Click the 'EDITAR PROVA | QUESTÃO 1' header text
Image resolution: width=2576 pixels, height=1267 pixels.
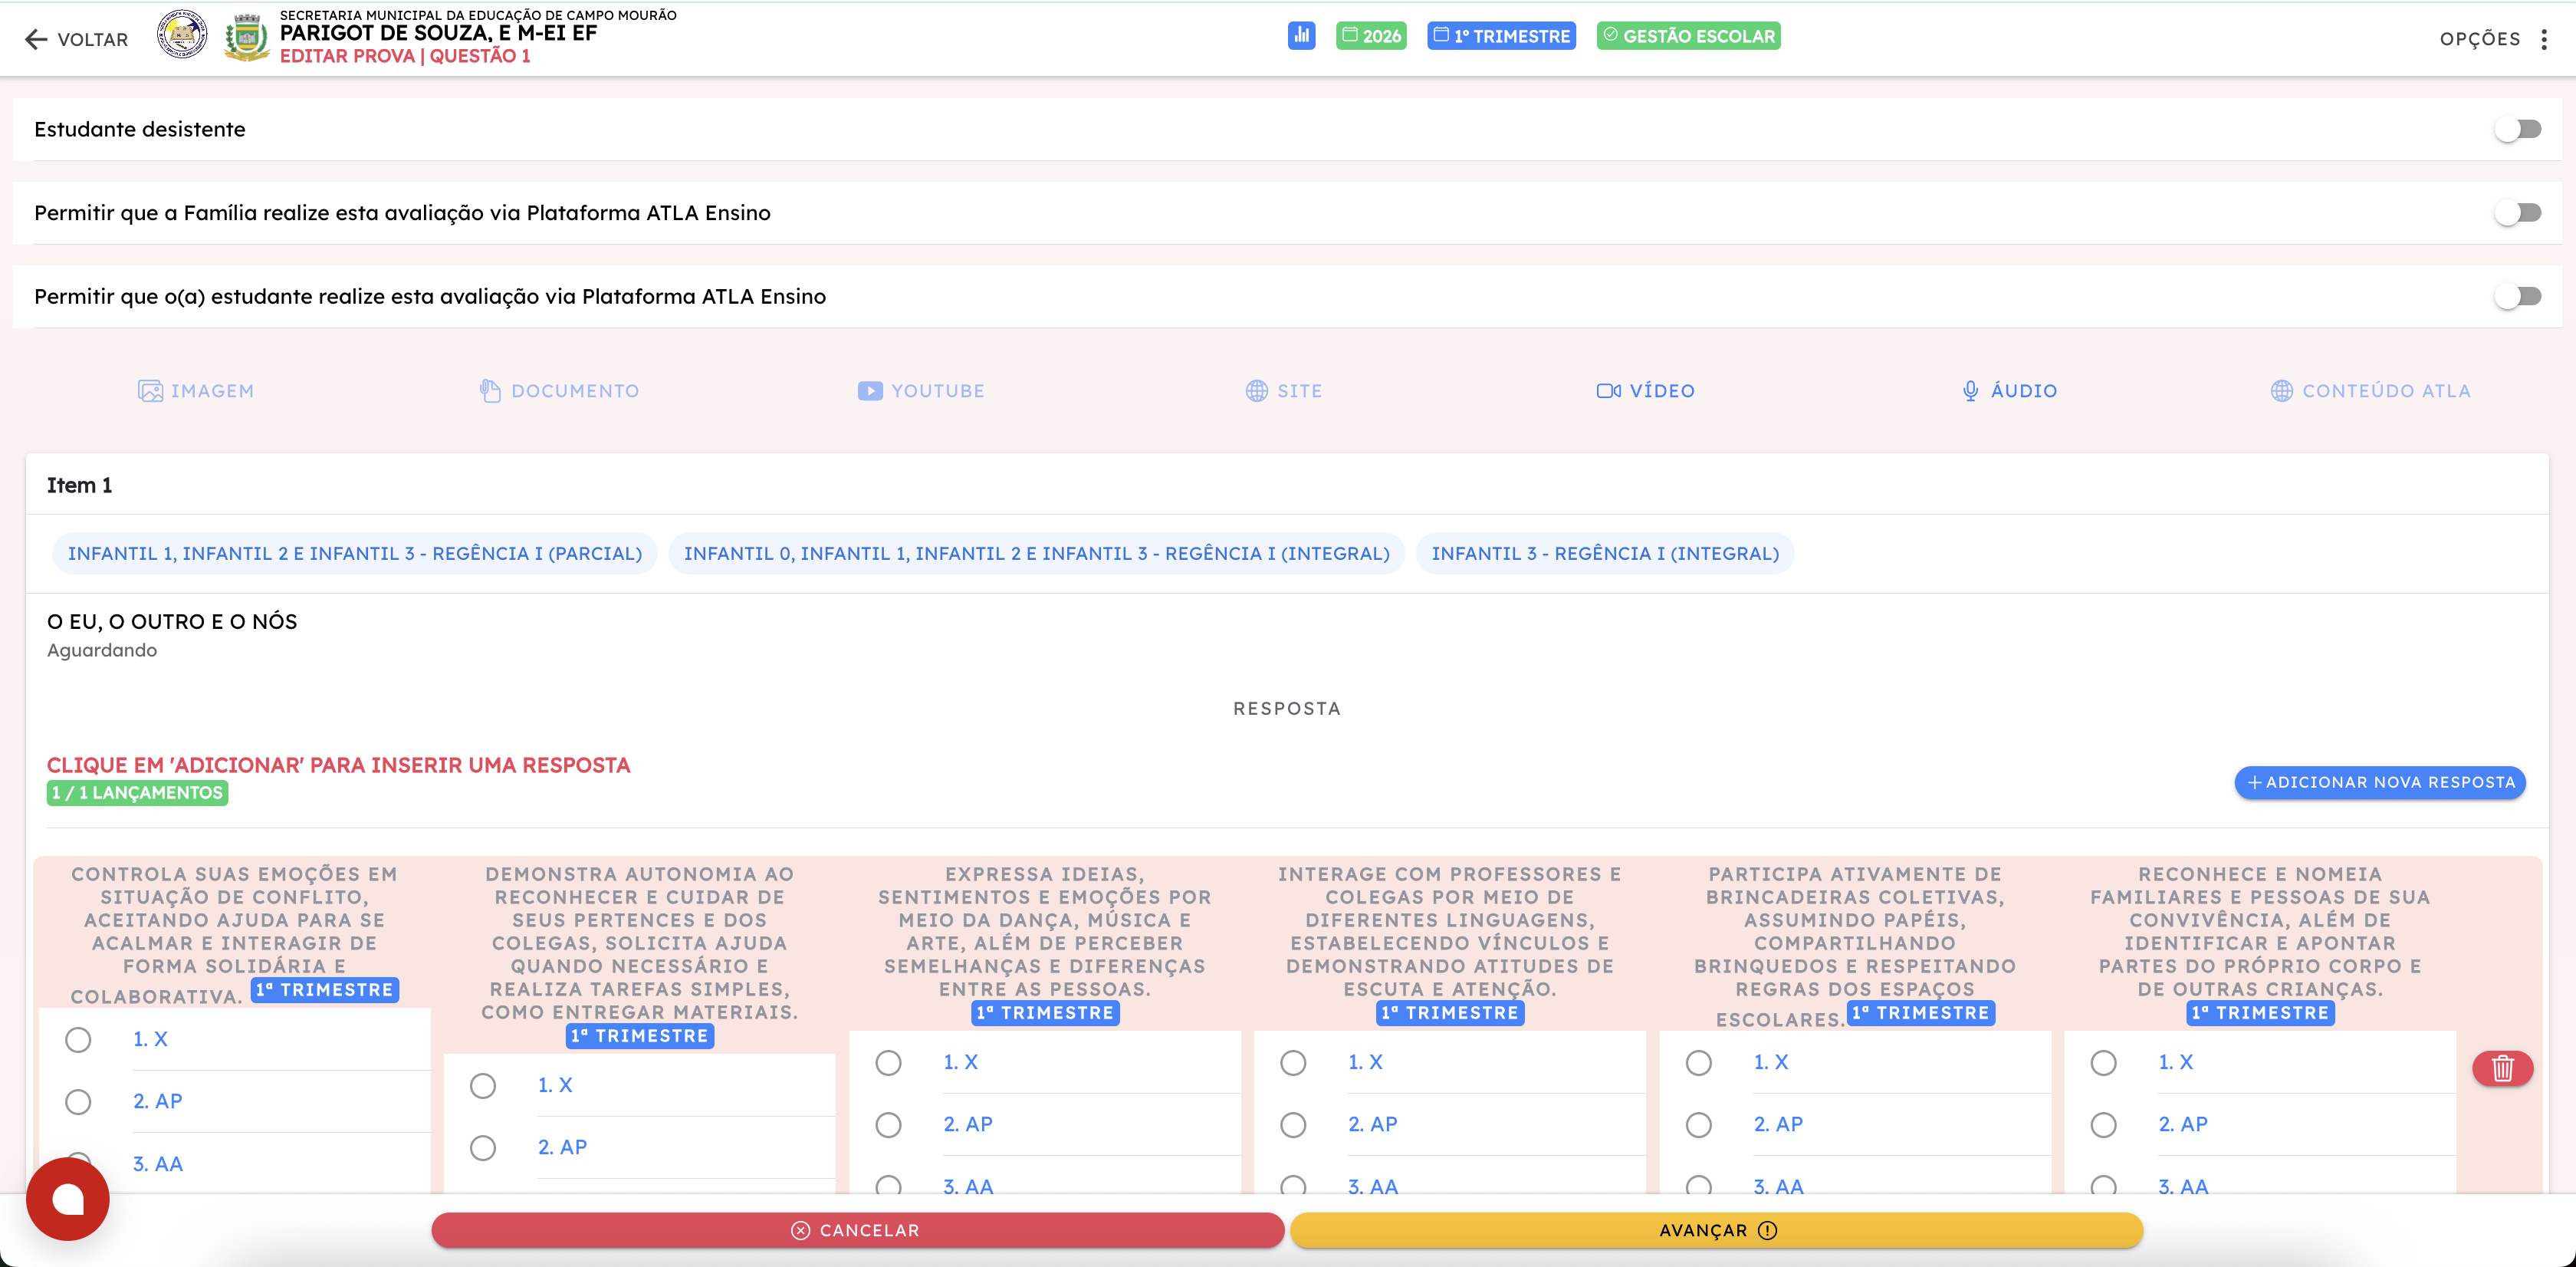click(x=405, y=56)
